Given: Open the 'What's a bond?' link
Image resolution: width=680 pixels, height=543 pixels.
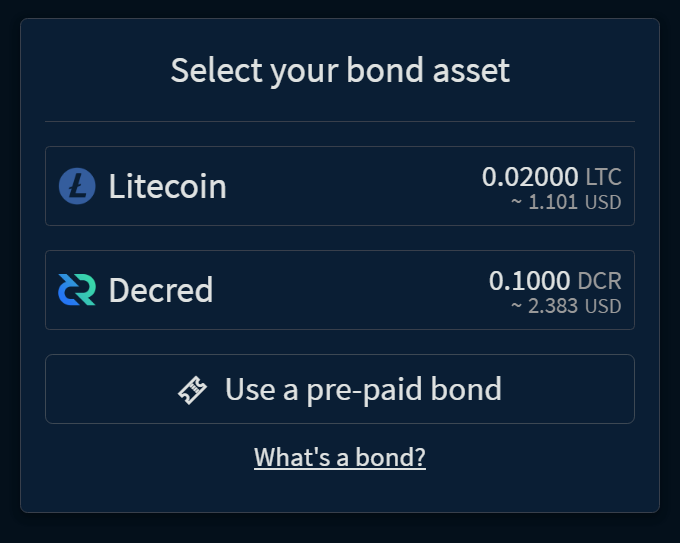Looking at the screenshot, I should [x=340, y=457].
